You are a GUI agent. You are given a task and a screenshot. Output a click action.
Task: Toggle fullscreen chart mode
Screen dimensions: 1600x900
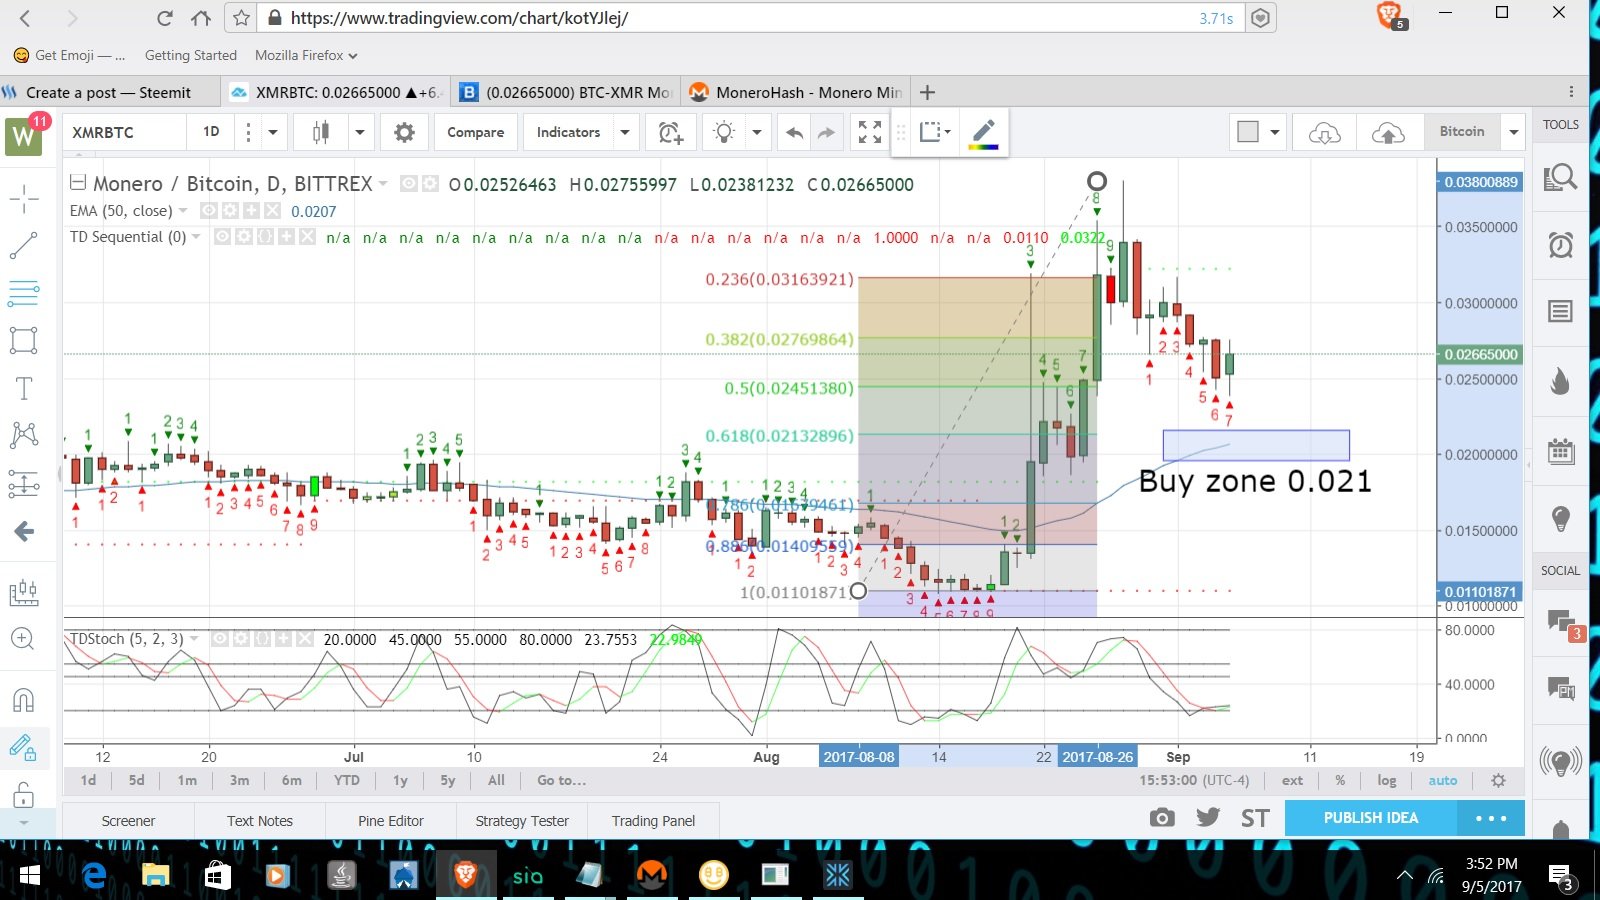click(x=870, y=132)
